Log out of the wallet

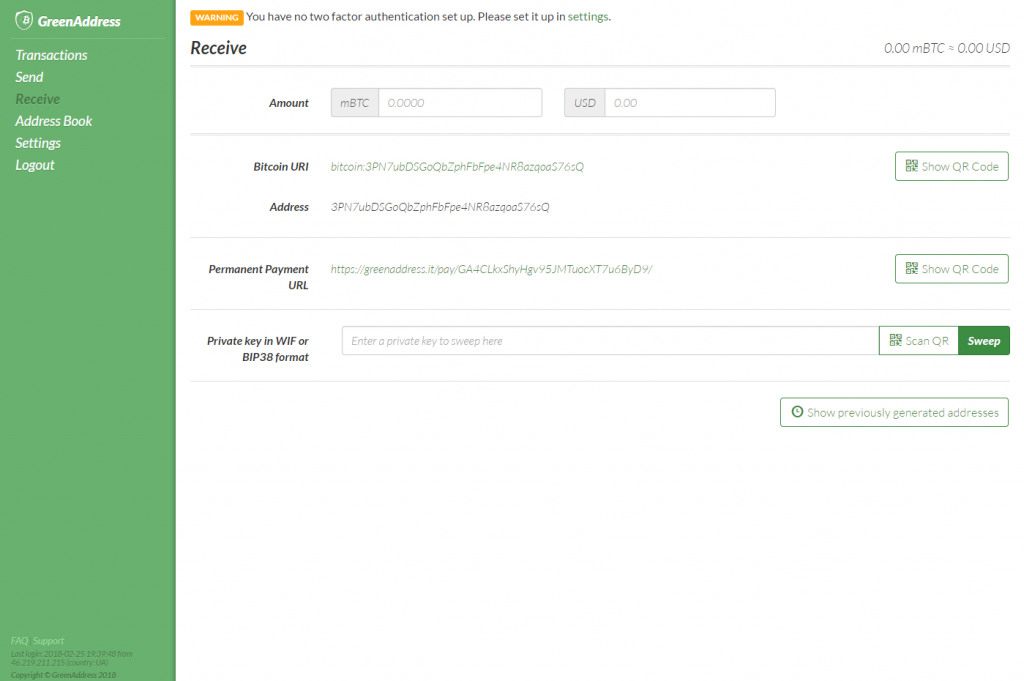click(35, 165)
